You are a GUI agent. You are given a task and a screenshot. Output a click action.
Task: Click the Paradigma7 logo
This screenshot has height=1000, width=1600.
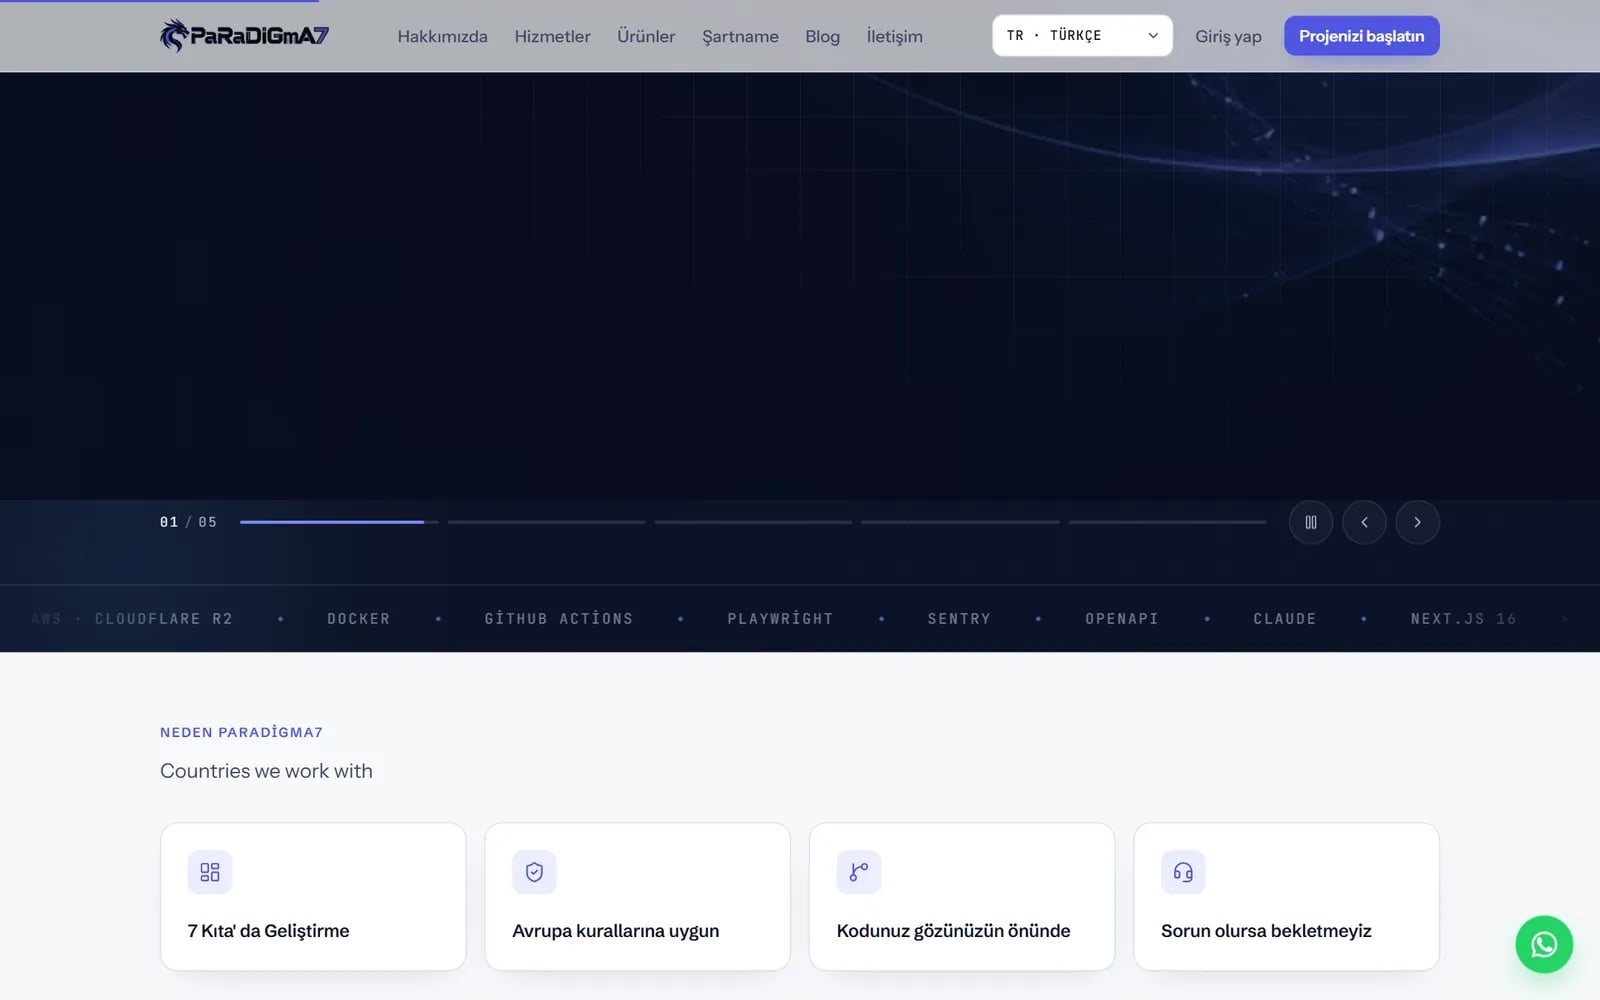tap(244, 36)
